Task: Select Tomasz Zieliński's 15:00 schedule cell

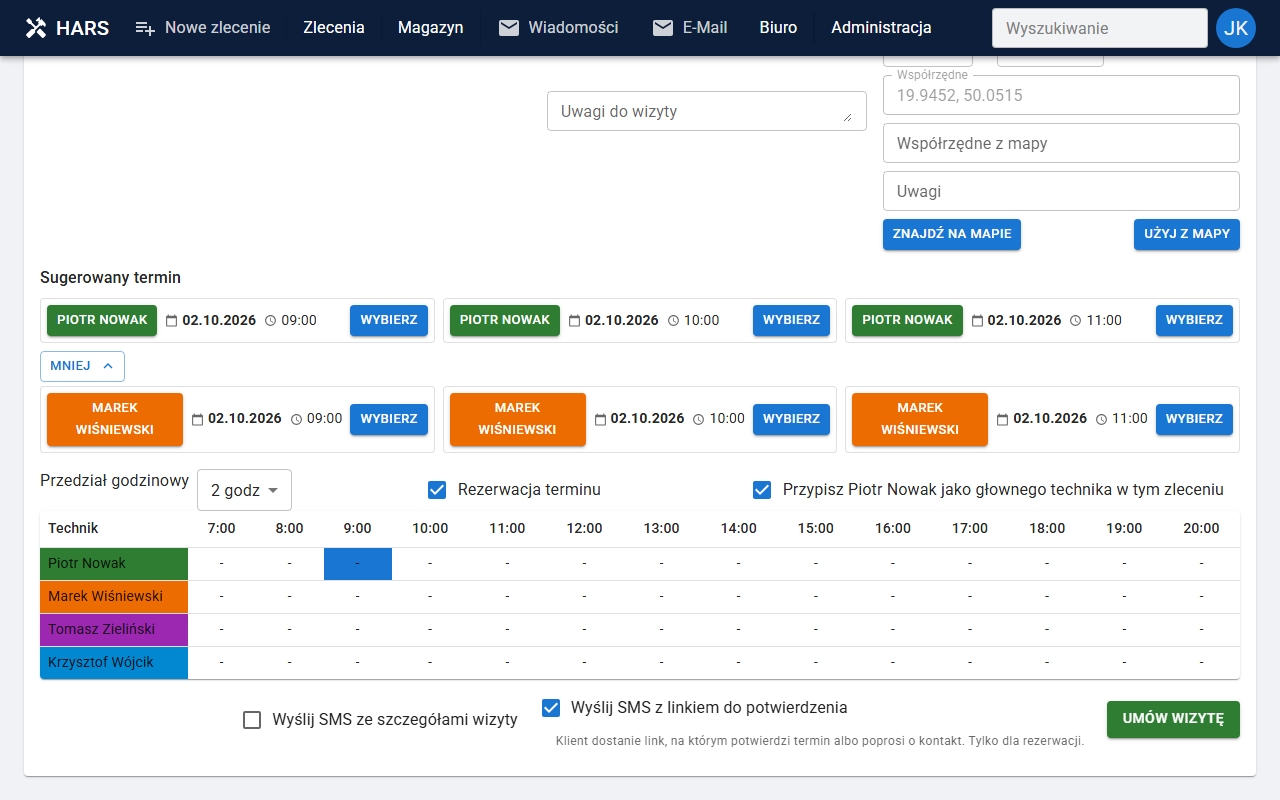Action: click(816, 630)
